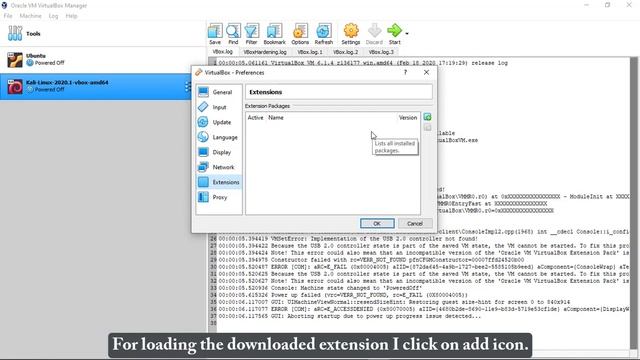The image size is (640, 360).
Task: Open Network preferences section
Action: pos(219,167)
